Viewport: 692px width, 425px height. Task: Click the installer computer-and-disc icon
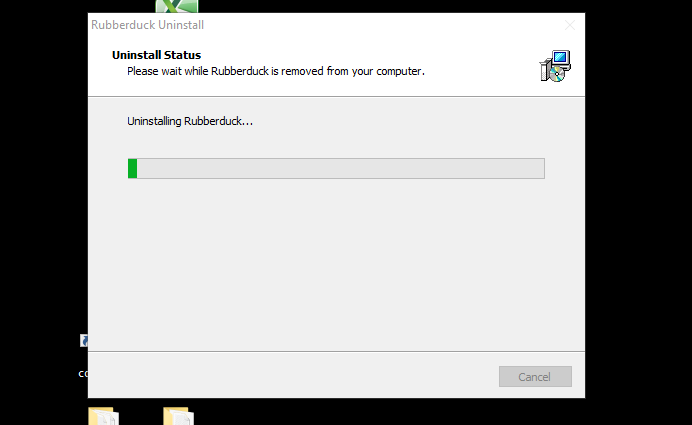[555, 66]
